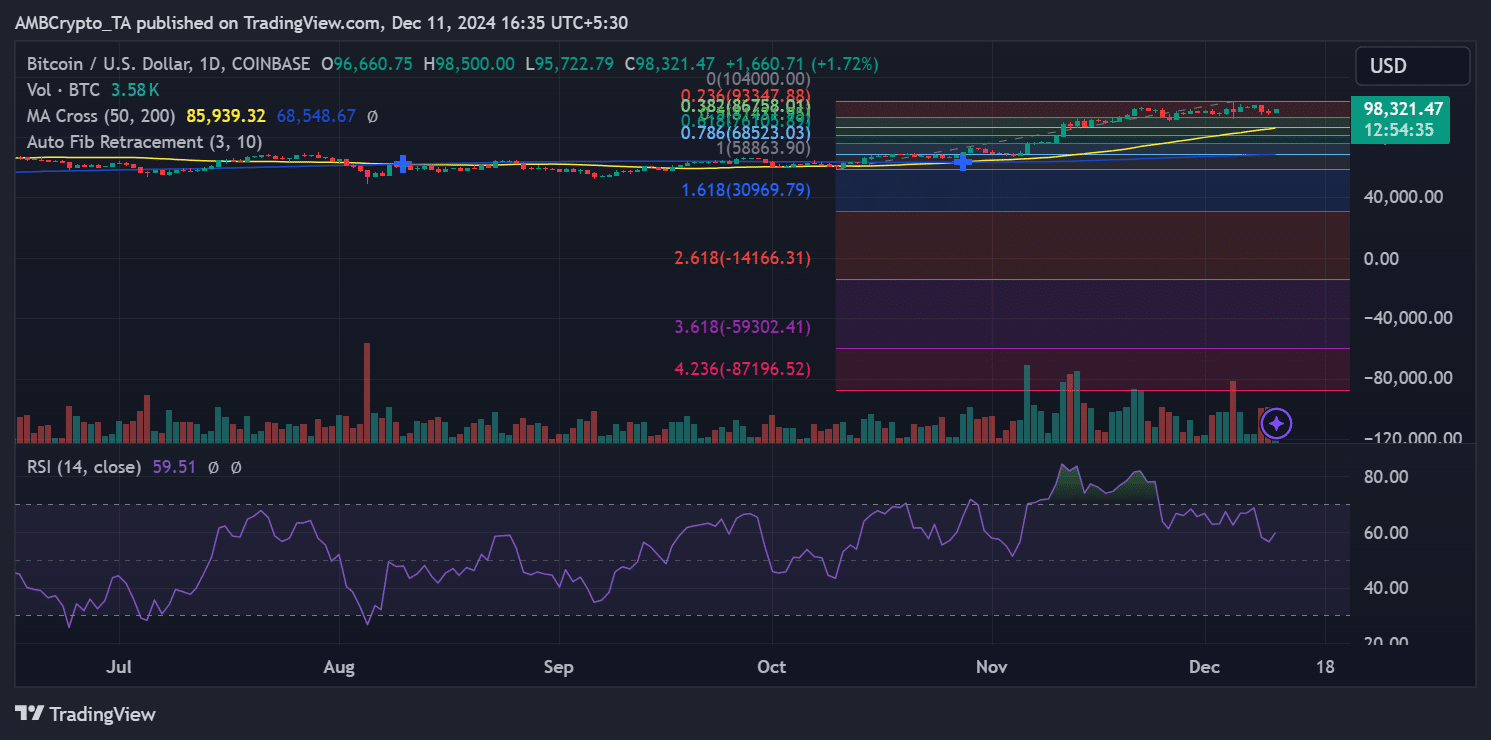1491x740 pixels.
Task: Click the TradingView logo
Action: tap(86, 714)
